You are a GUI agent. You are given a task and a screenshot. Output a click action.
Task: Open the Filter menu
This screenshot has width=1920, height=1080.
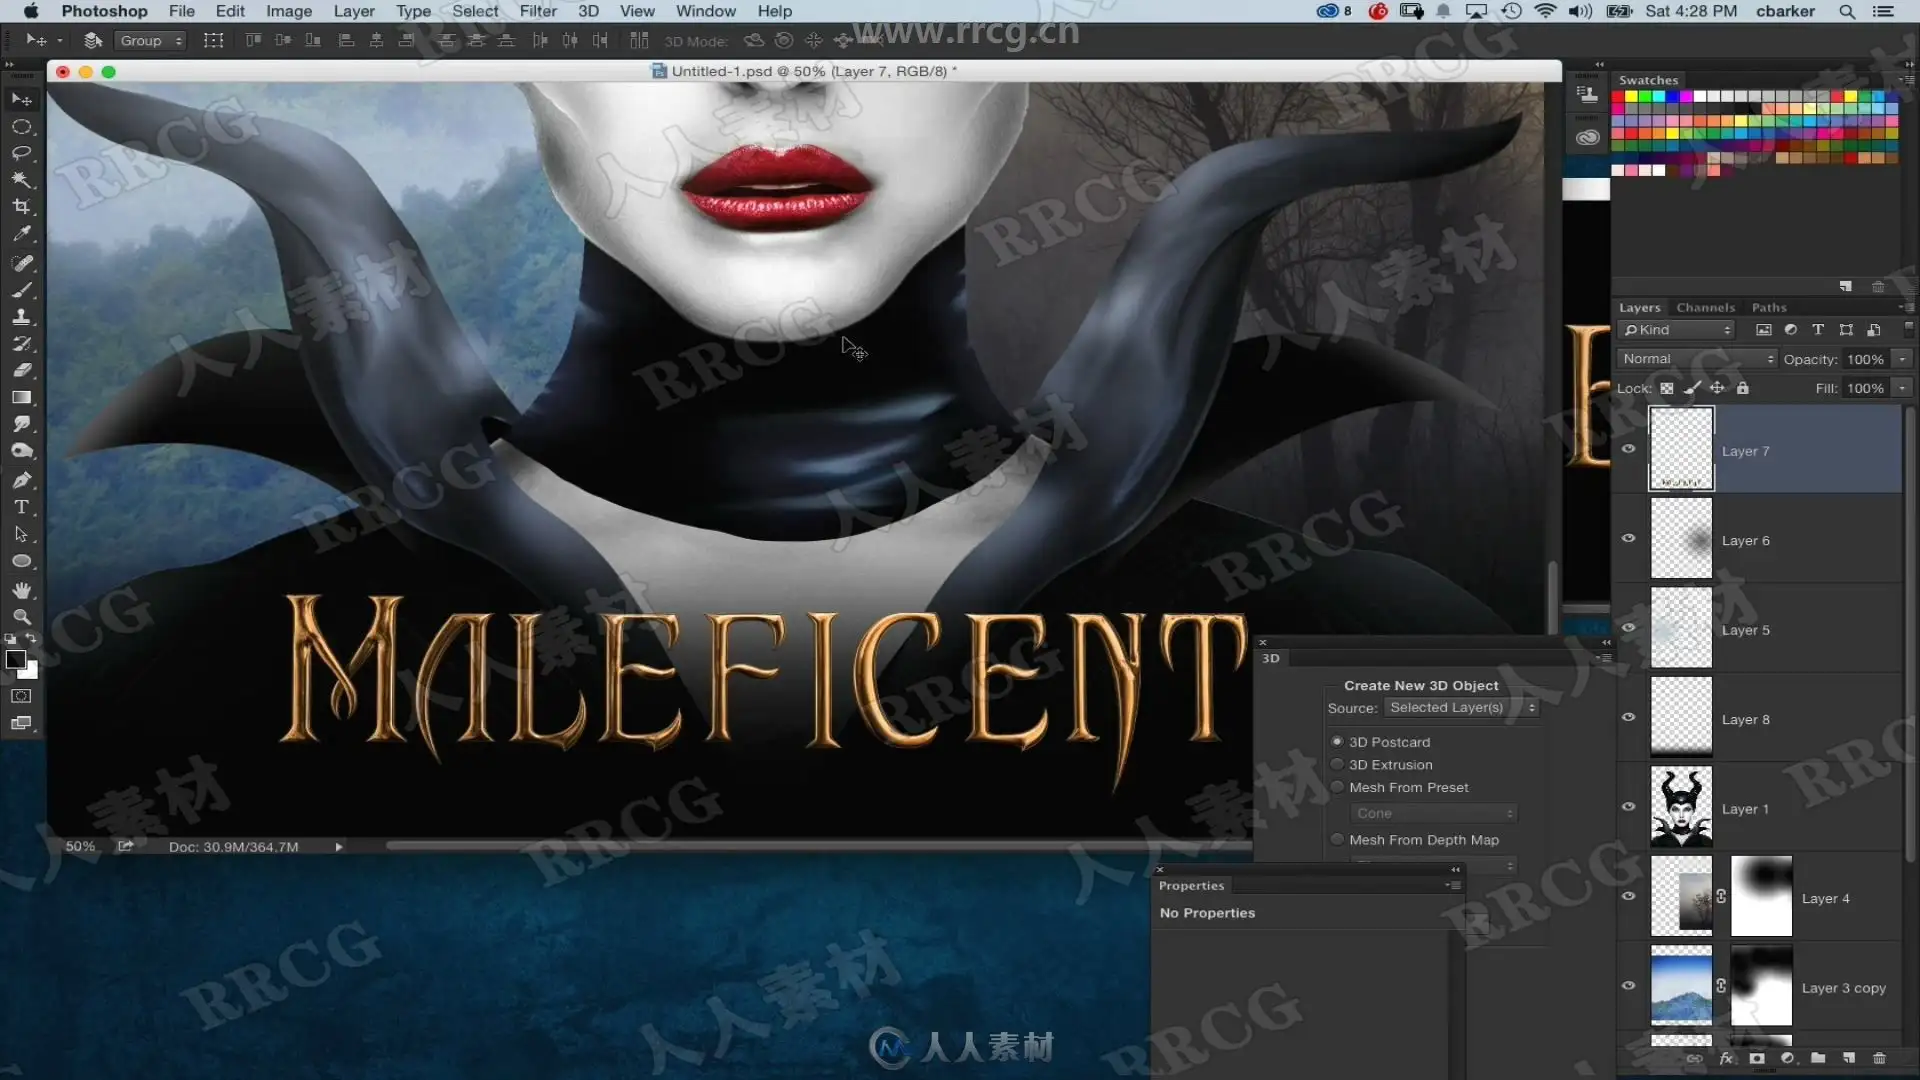538,11
